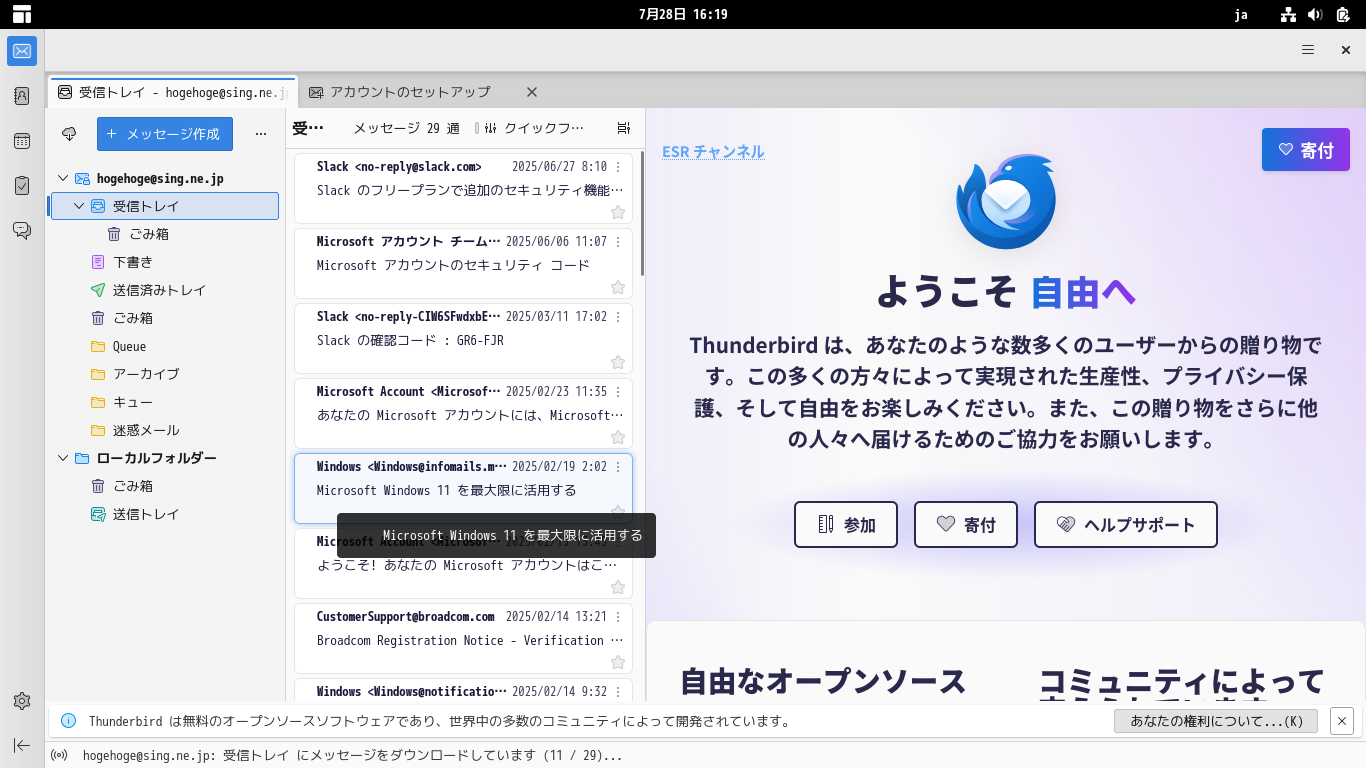Star the ようこそ! Microsoft アカウント message

click(618, 587)
